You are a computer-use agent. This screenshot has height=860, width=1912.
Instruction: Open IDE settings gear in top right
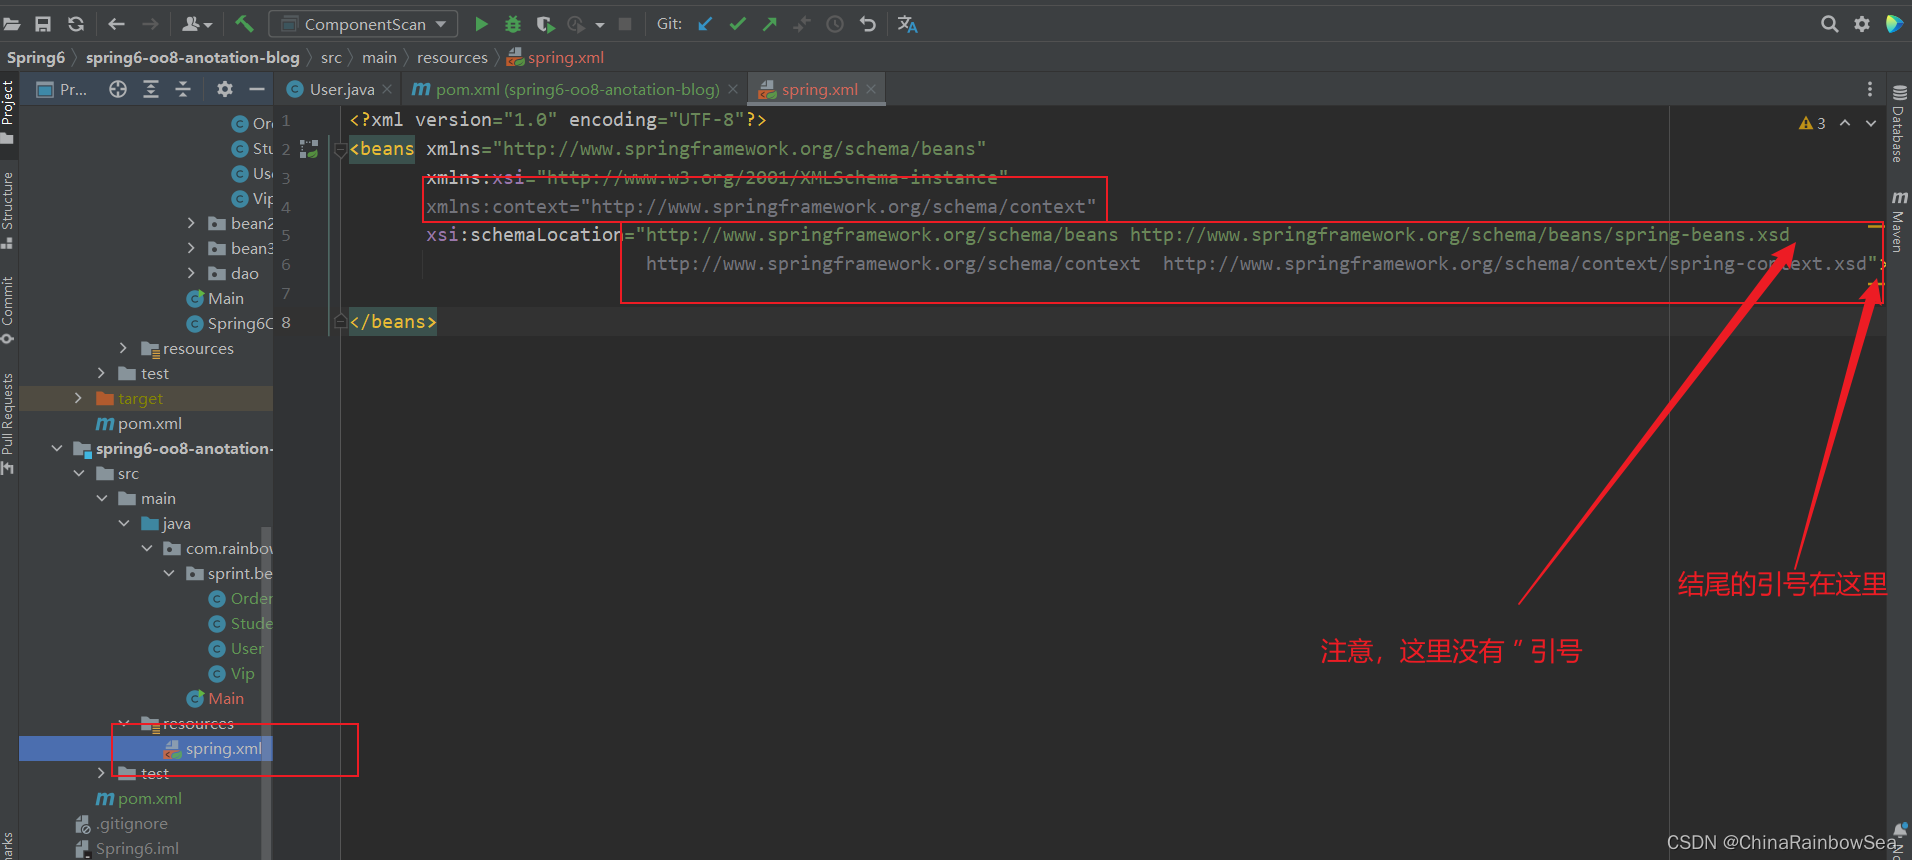tap(1862, 24)
